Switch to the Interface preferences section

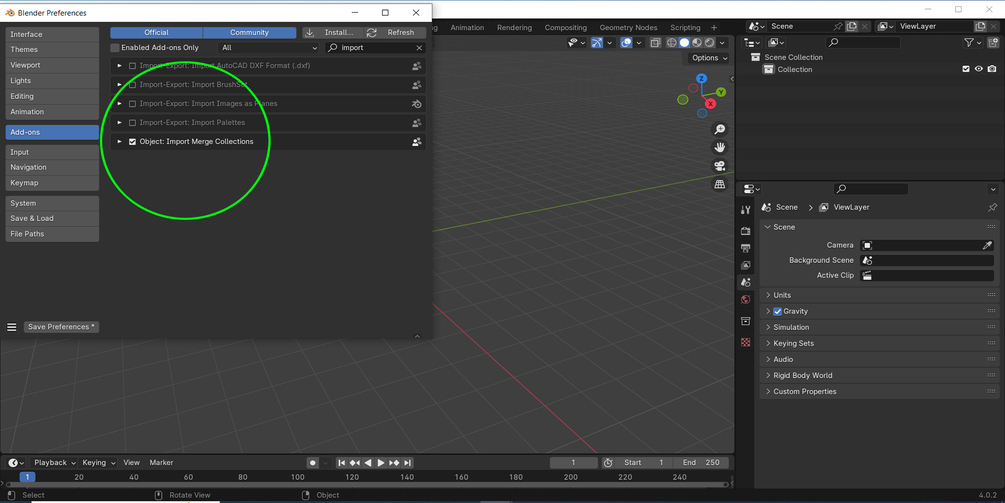click(x=52, y=35)
